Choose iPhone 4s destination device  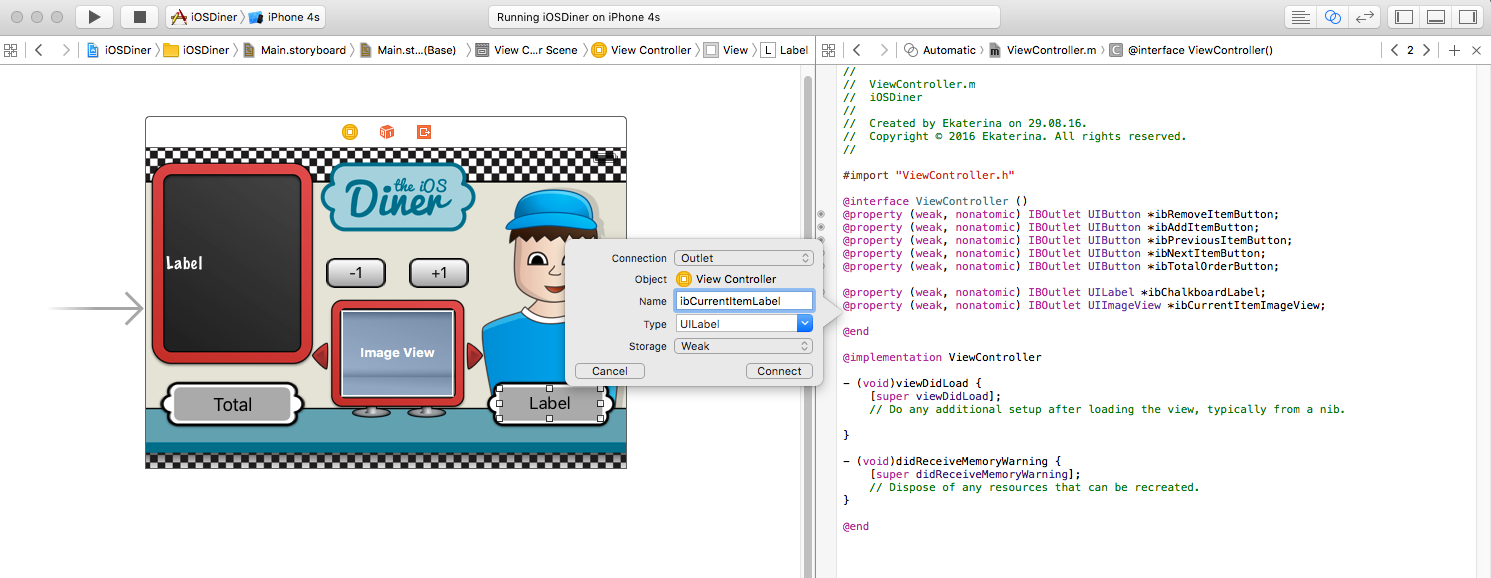coord(284,17)
